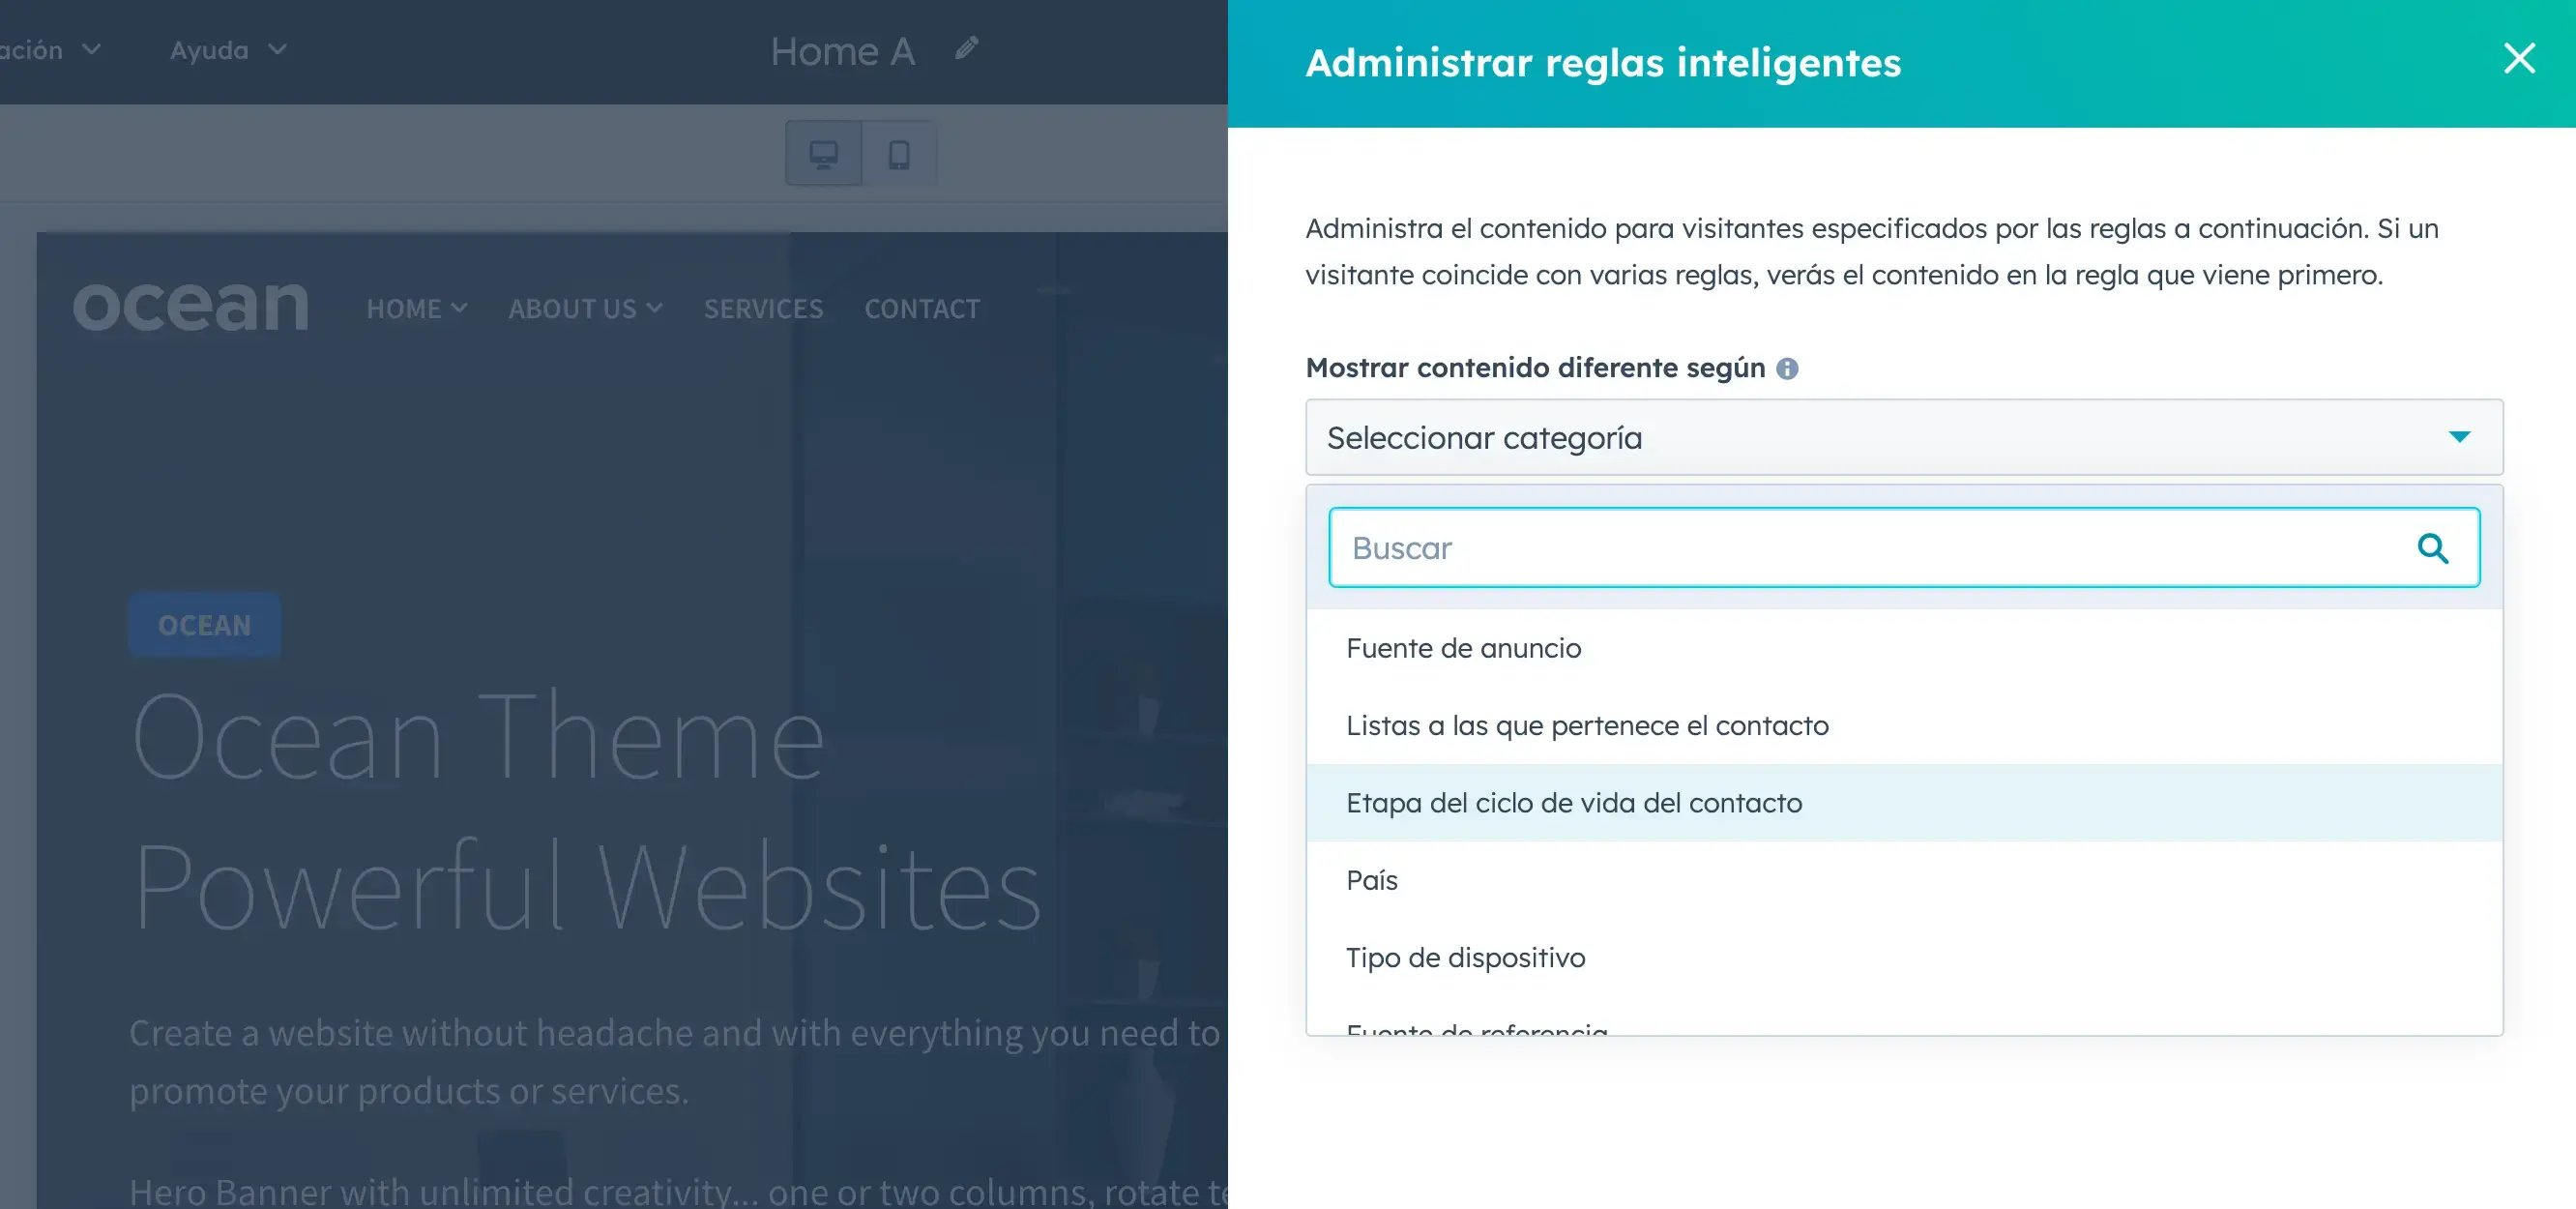Viewport: 2576px width, 1209px height.
Task: Click the mobile view icon
Action: coord(898,153)
